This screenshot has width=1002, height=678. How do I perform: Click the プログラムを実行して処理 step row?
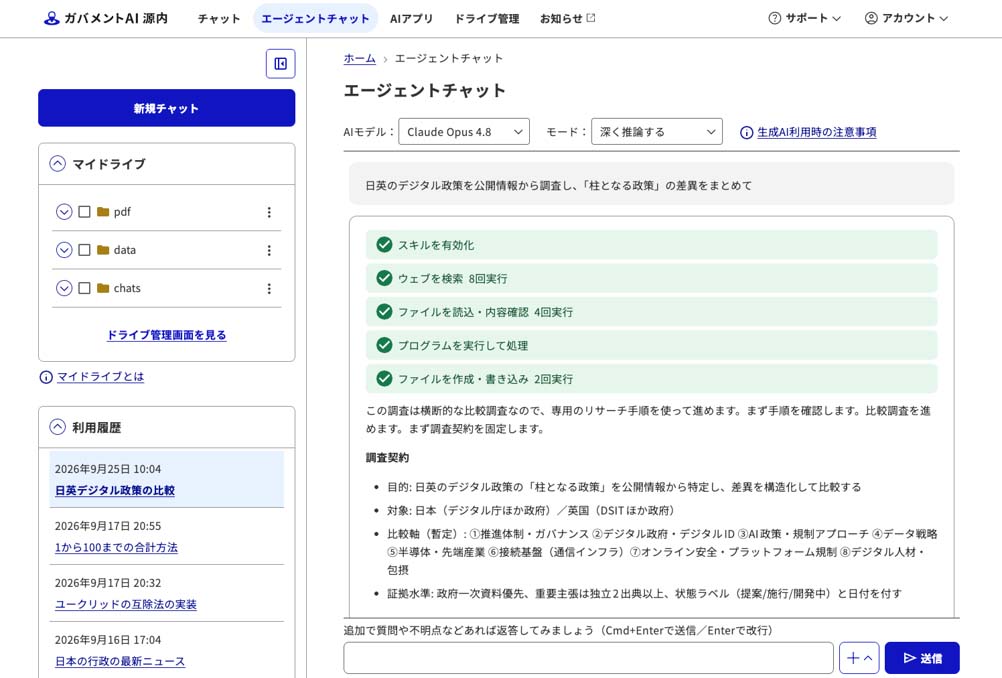pos(652,345)
